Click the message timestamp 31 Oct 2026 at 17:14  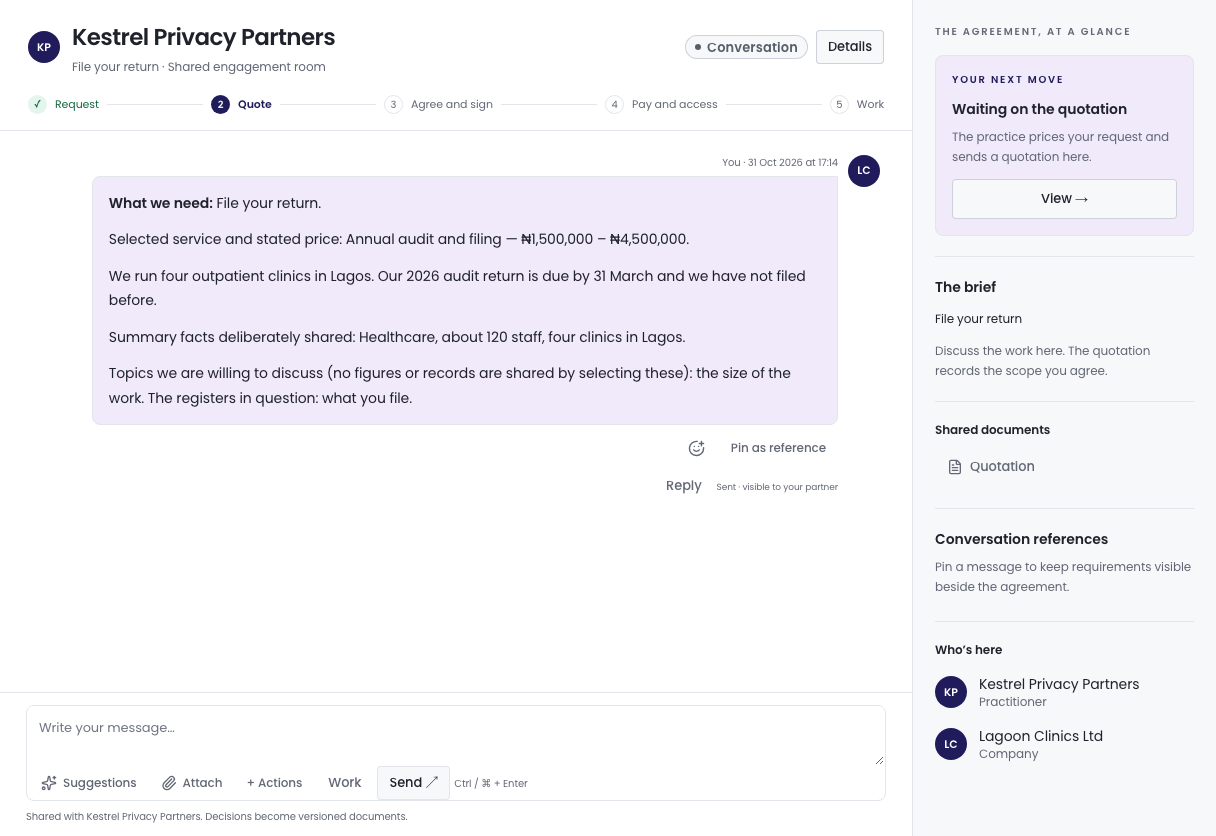point(793,162)
